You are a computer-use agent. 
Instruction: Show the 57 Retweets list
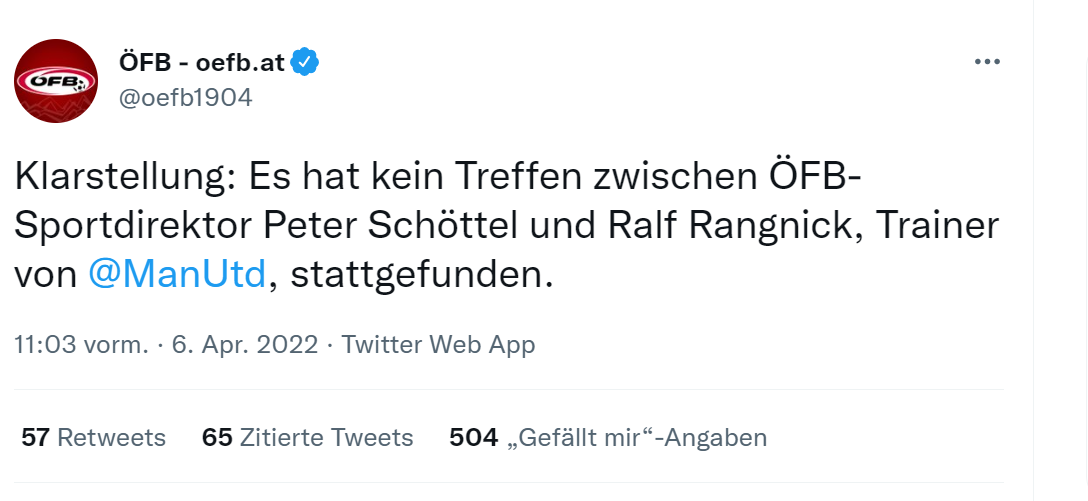click(94, 438)
